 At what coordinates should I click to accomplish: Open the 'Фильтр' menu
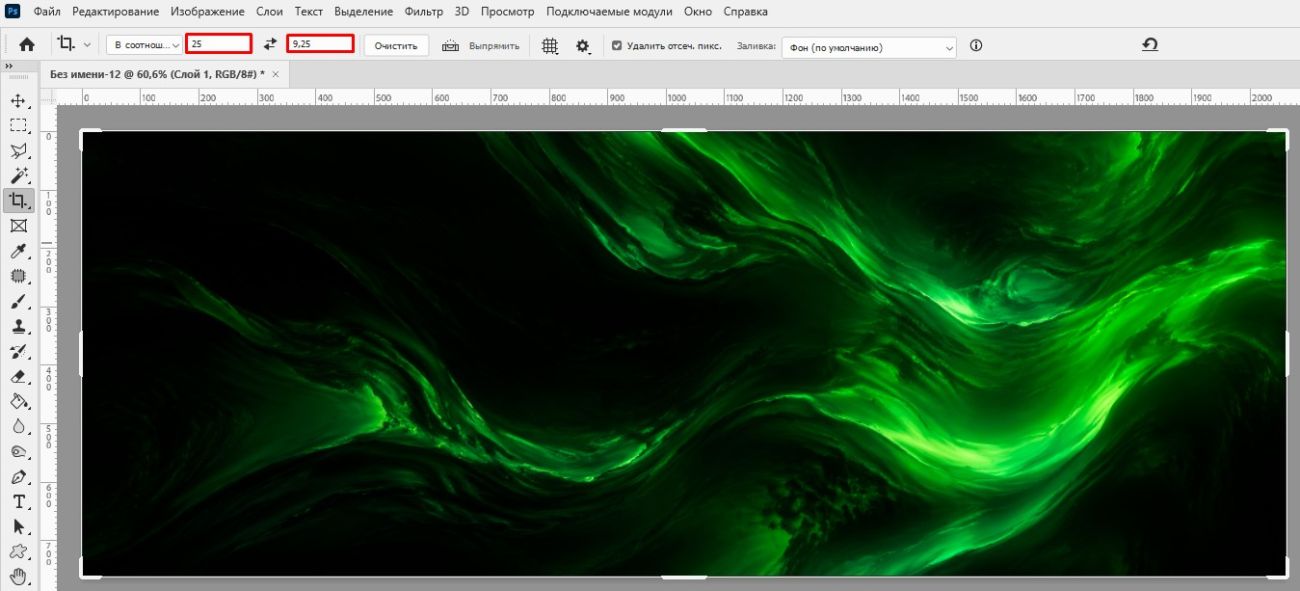[424, 12]
